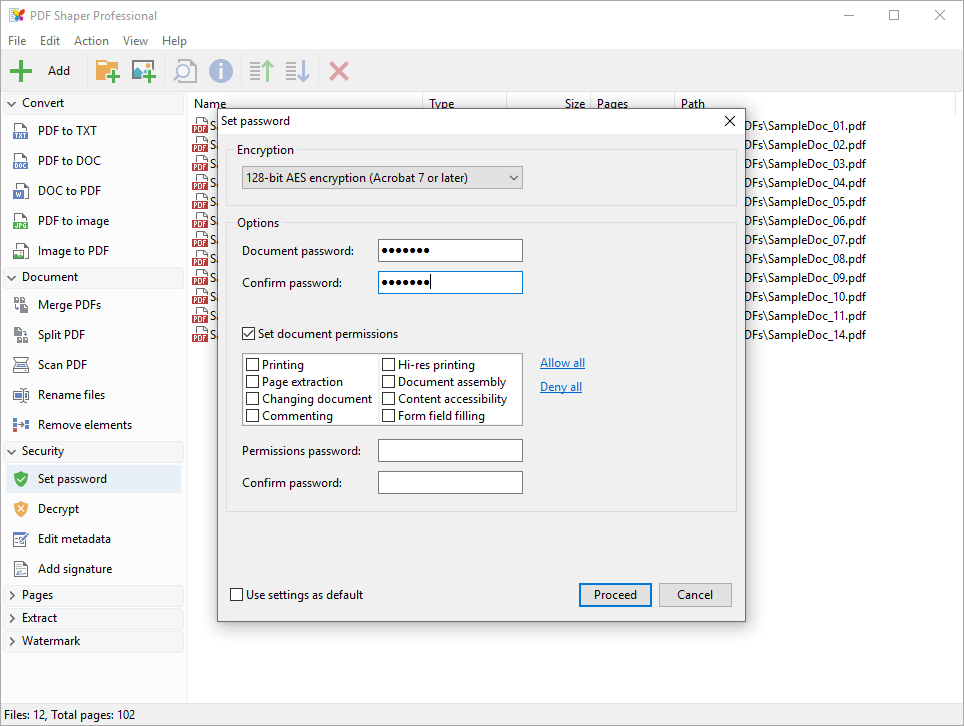Image resolution: width=964 pixels, height=726 pixels.
Task: Click the Add folder toolbar icon
Action: [x=107, y=71]
